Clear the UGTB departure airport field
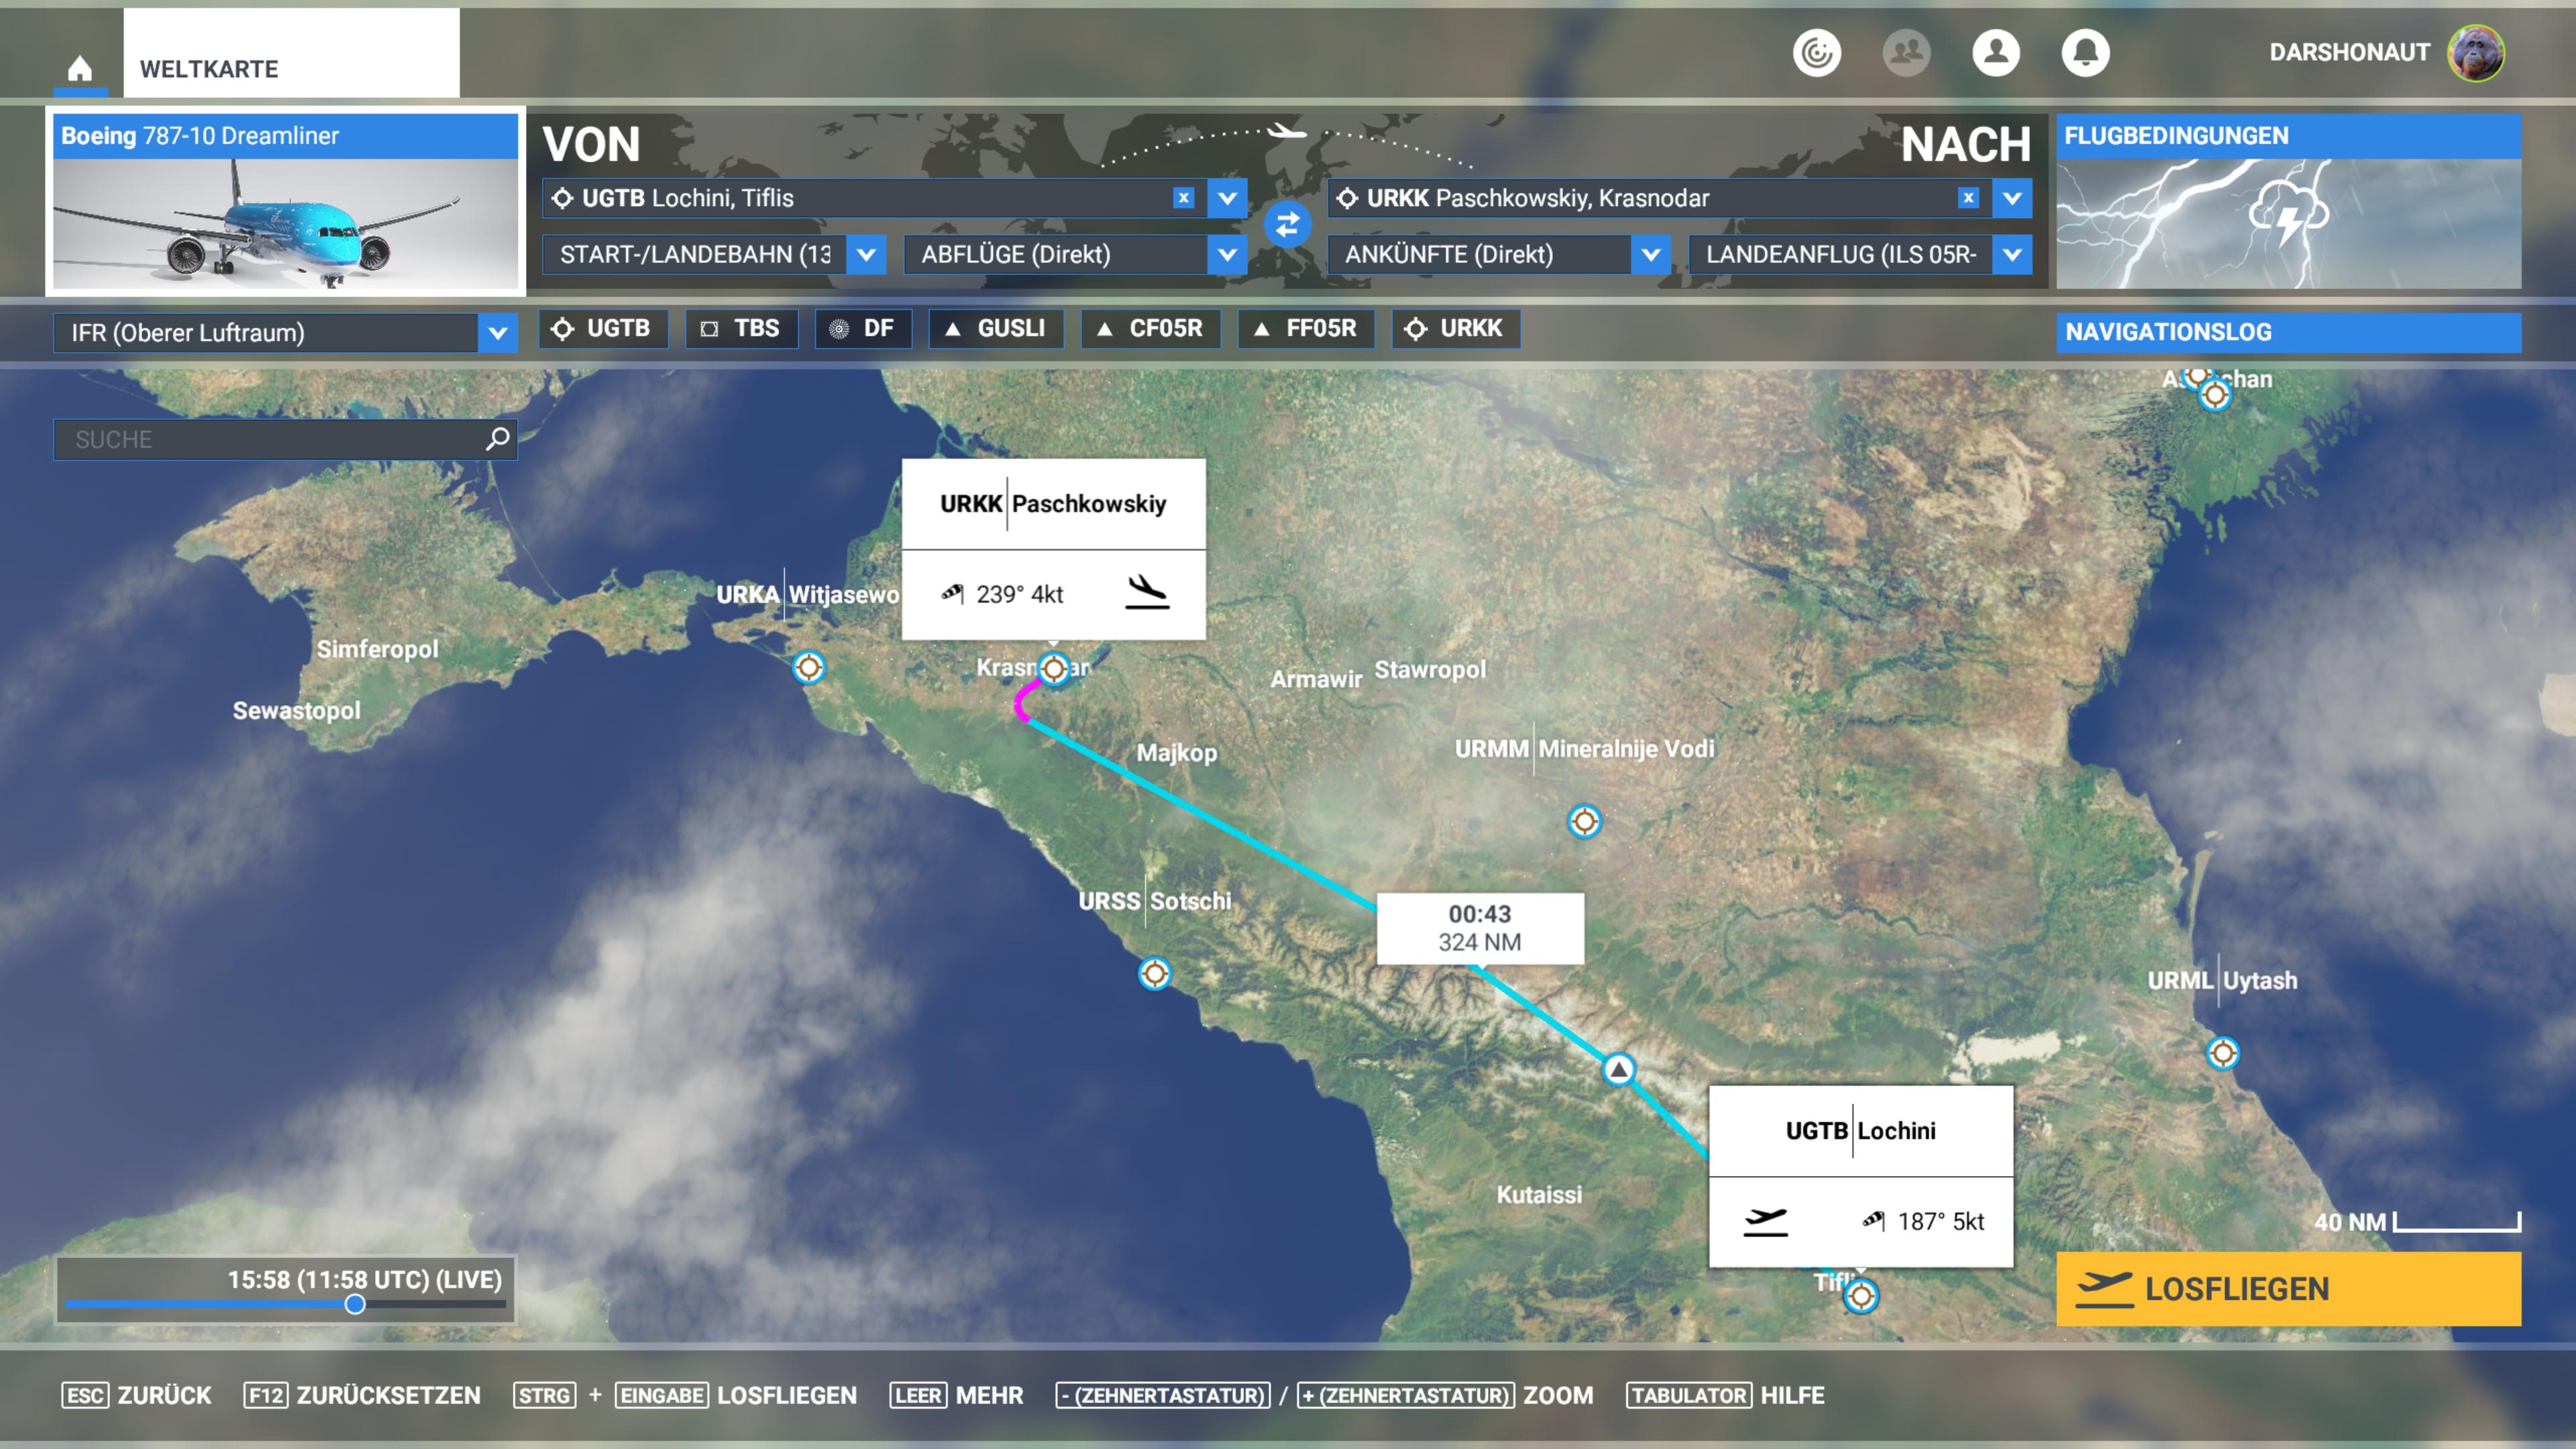2576x1449 pixels. [x=1183, y=198]
